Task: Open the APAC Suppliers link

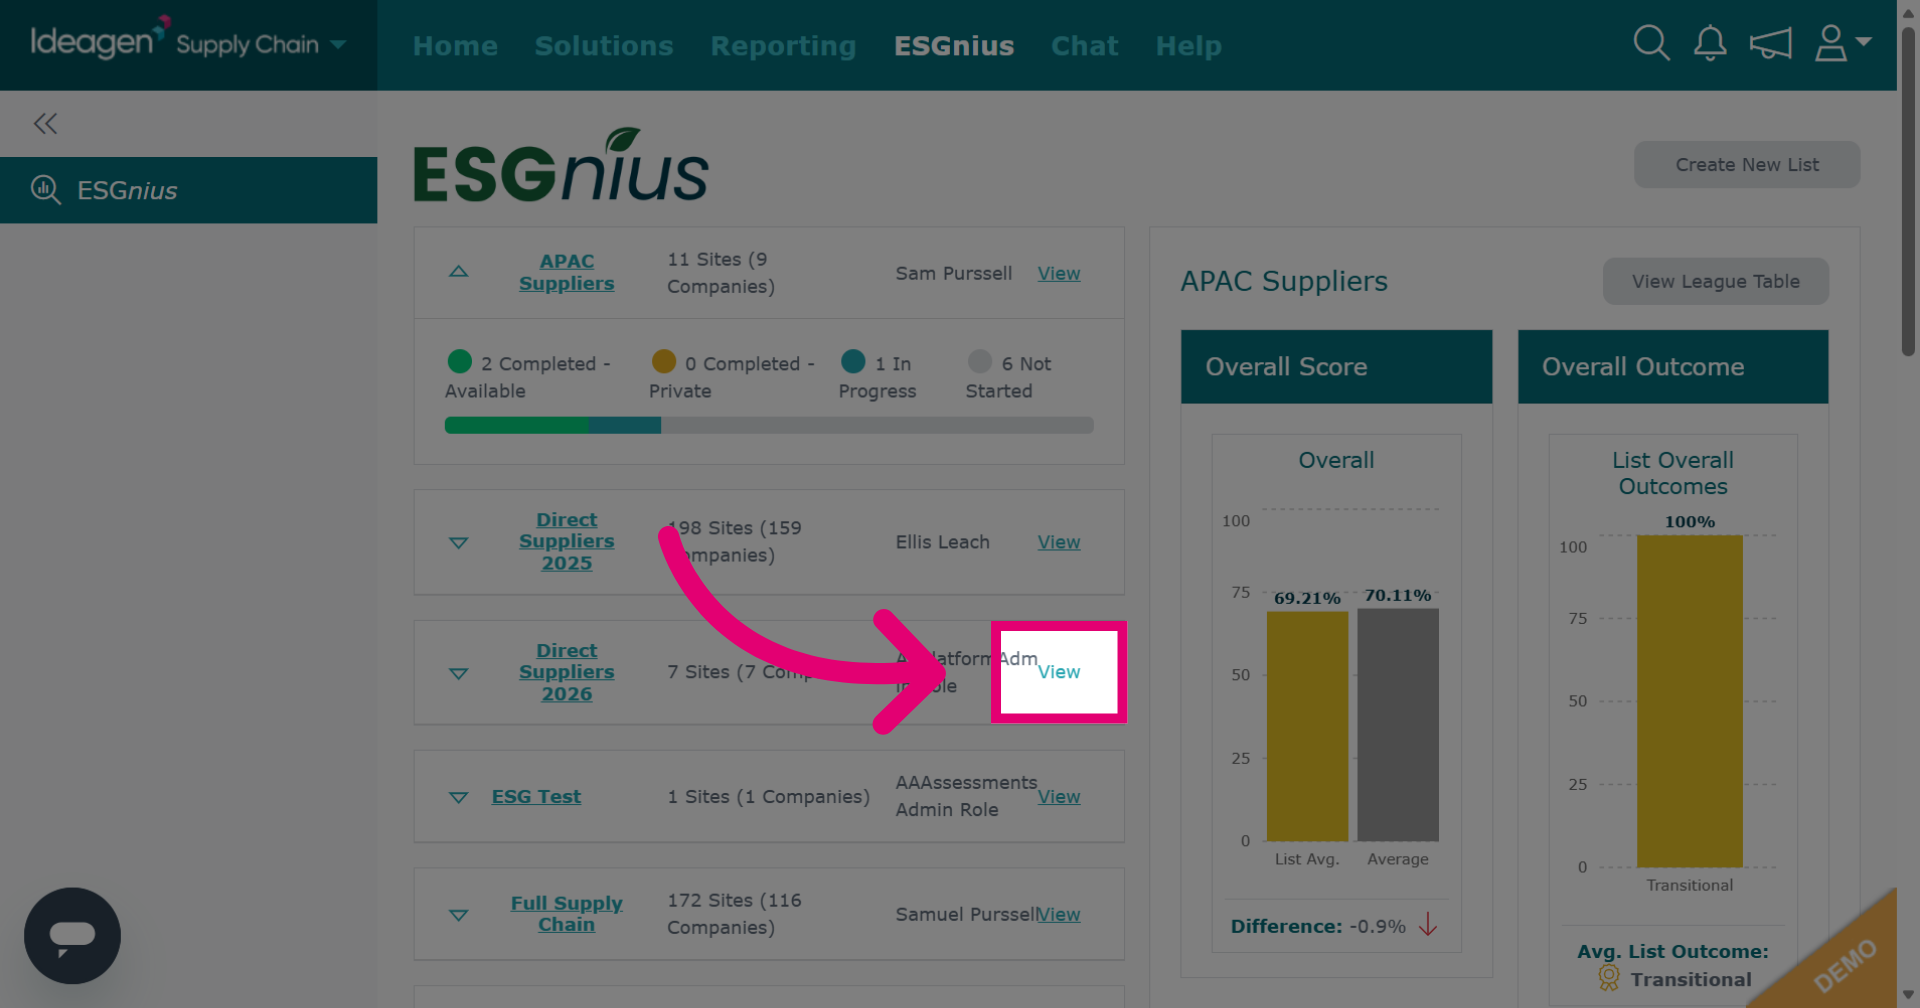Action: (x=566, y=272)
